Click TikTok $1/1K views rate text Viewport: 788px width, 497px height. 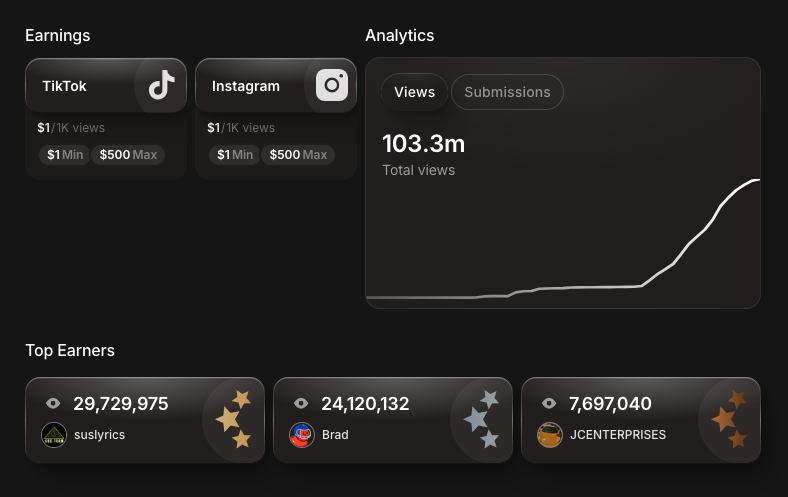click(71, 128)
